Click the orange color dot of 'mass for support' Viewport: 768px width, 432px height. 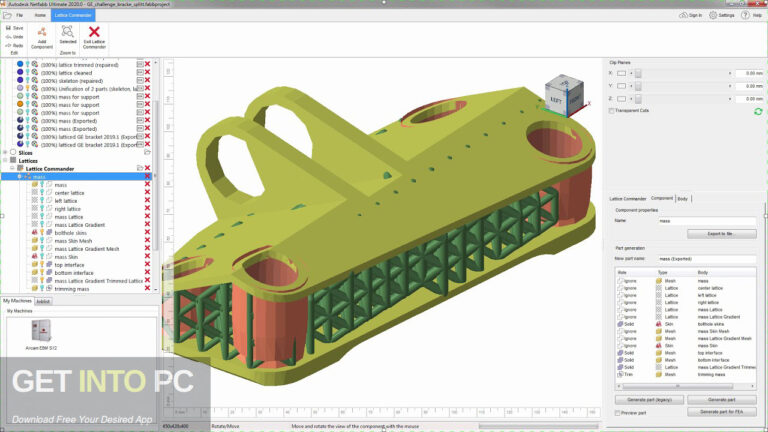coord(20,104)
